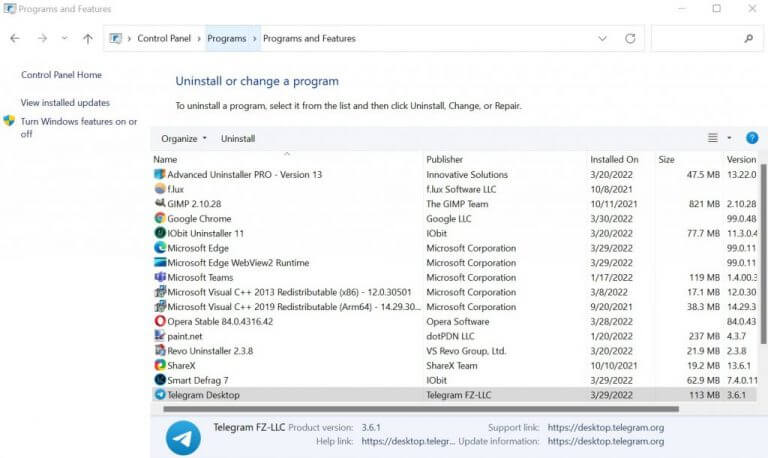Sort by the Version column header
Screen dimensions: 768x458
741,159
